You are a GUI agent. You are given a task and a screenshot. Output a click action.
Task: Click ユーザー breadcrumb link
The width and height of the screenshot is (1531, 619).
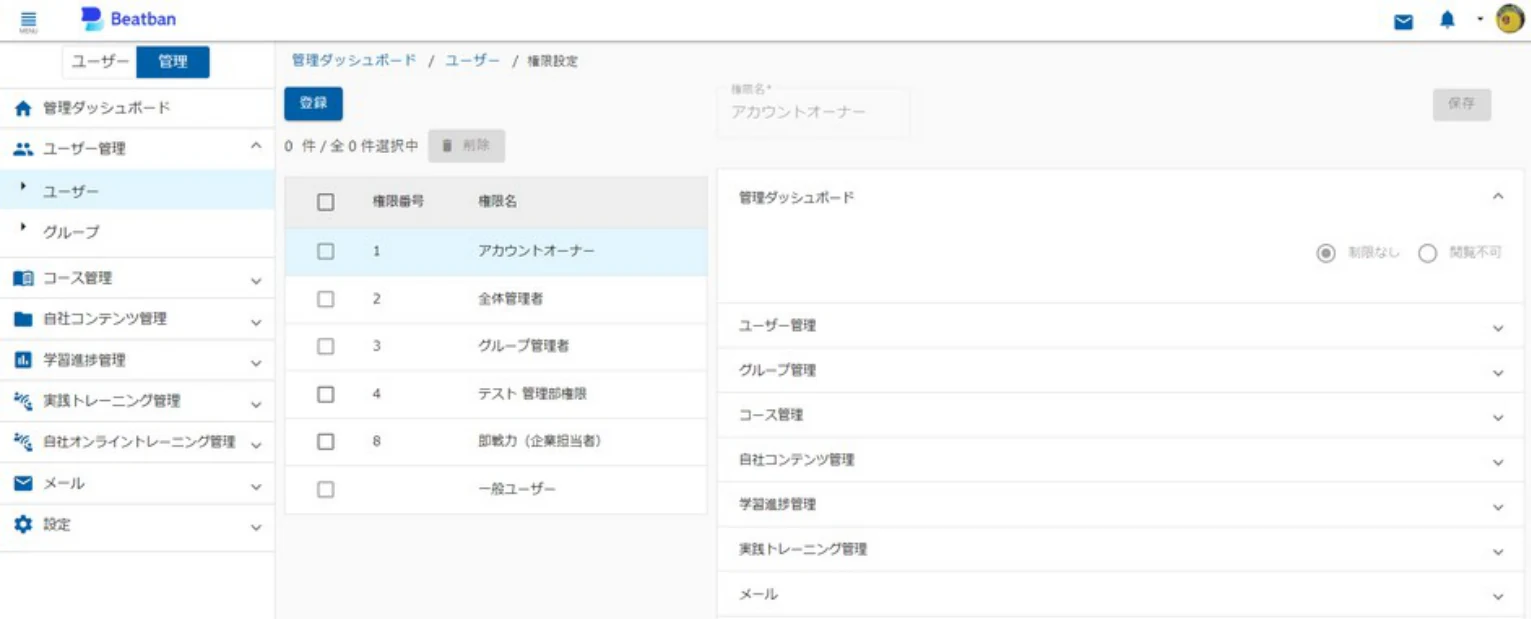472,60
